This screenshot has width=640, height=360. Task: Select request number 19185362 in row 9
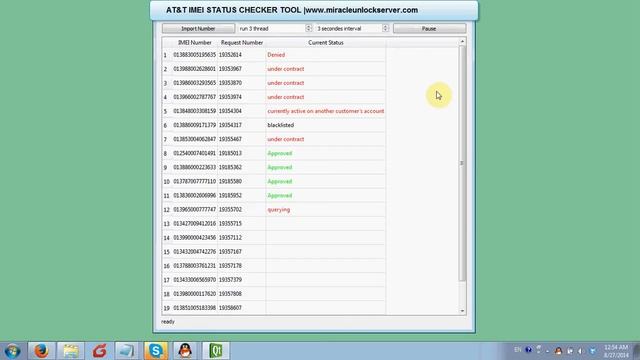(230, 167)
